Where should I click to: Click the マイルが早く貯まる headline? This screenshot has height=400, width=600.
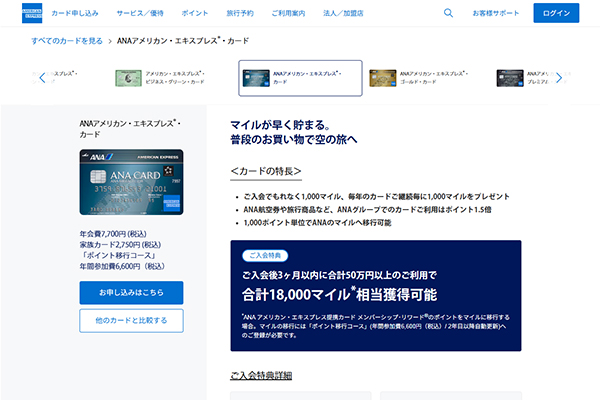pos(280,125)
